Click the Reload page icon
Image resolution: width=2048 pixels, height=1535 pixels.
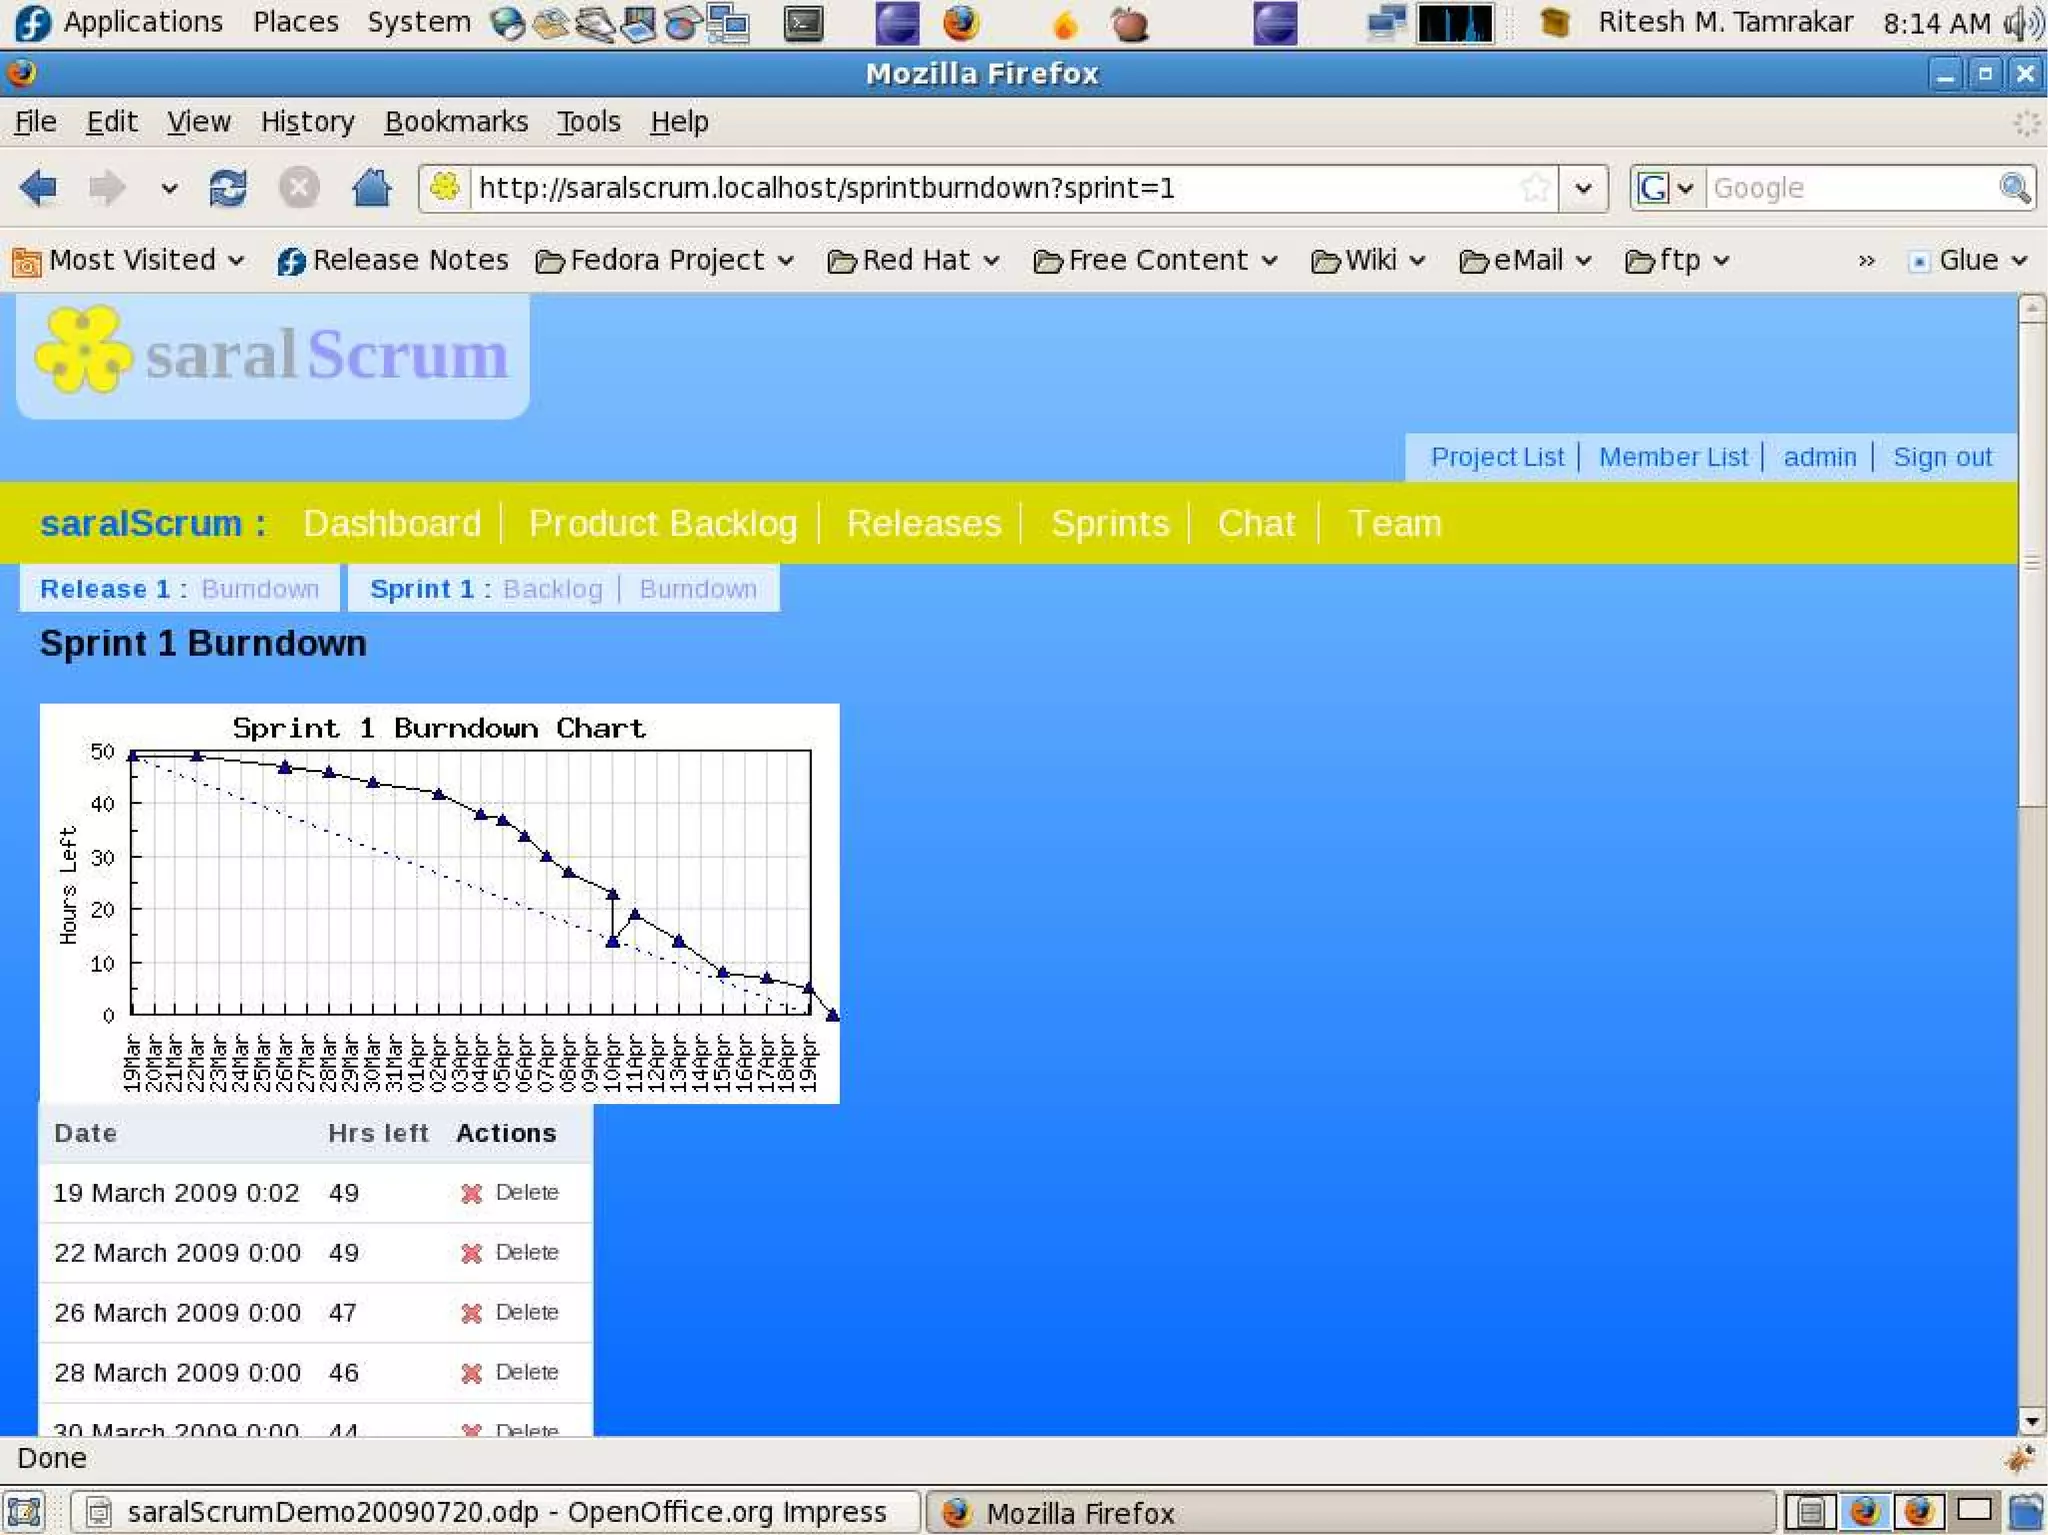tap(228, 187)
